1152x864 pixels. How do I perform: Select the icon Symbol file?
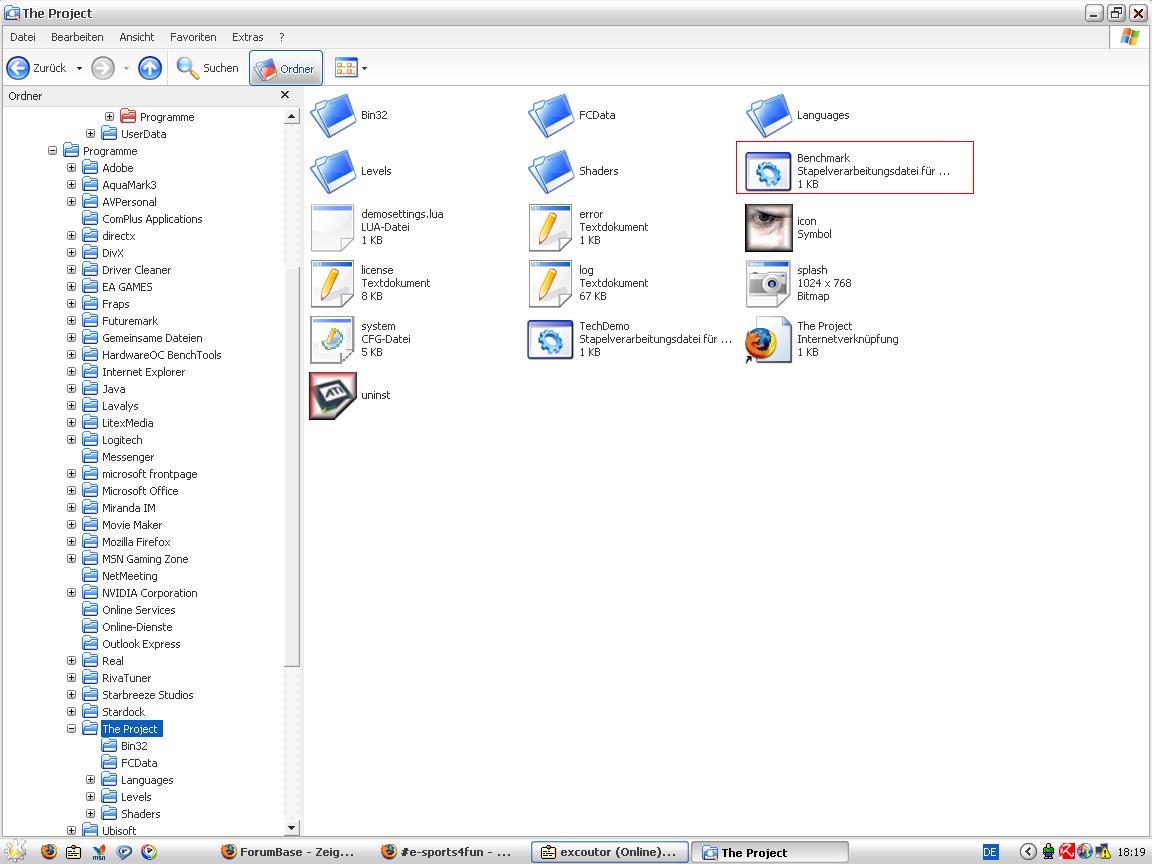768,228
